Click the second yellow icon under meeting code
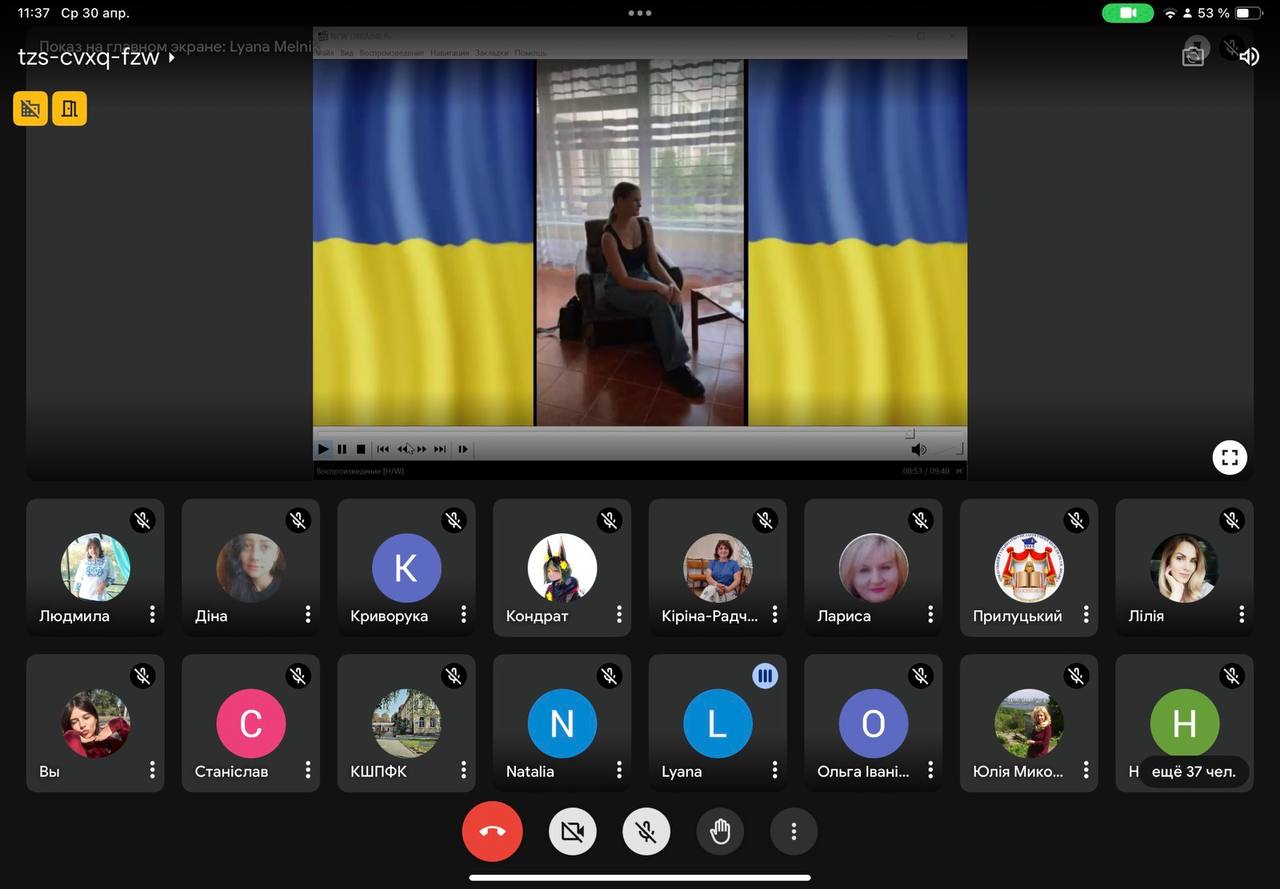1280x889 pixels. coord(69,108)
